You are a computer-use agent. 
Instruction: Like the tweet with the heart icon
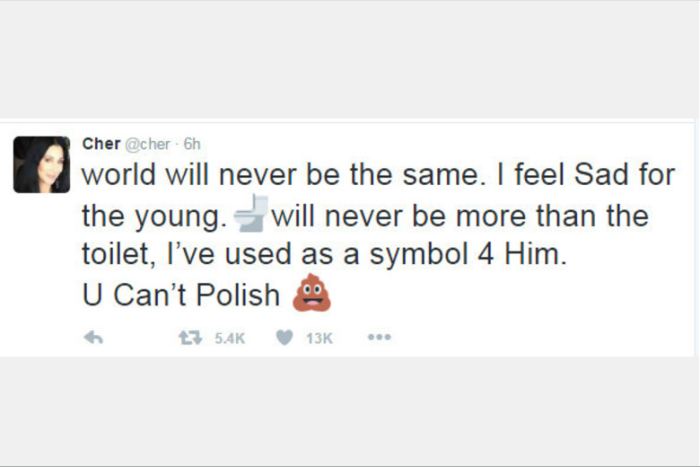point(284,338)
